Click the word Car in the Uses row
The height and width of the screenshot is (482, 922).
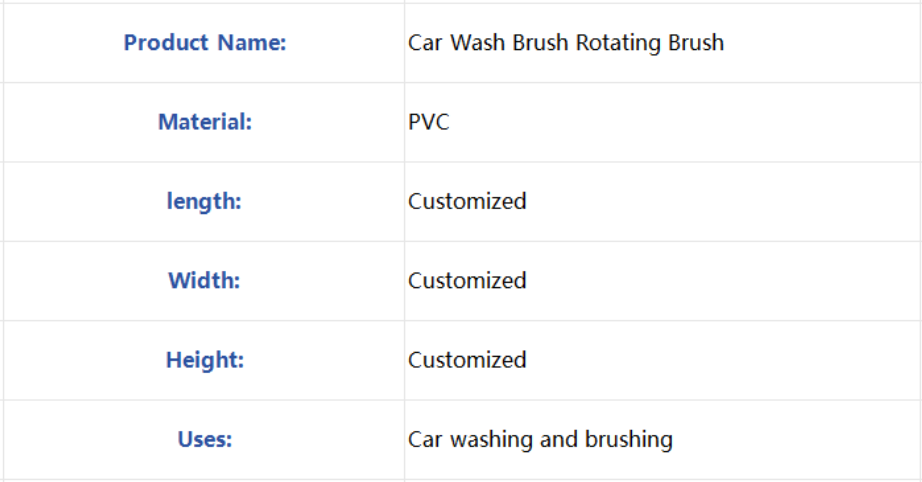(425, 440)
